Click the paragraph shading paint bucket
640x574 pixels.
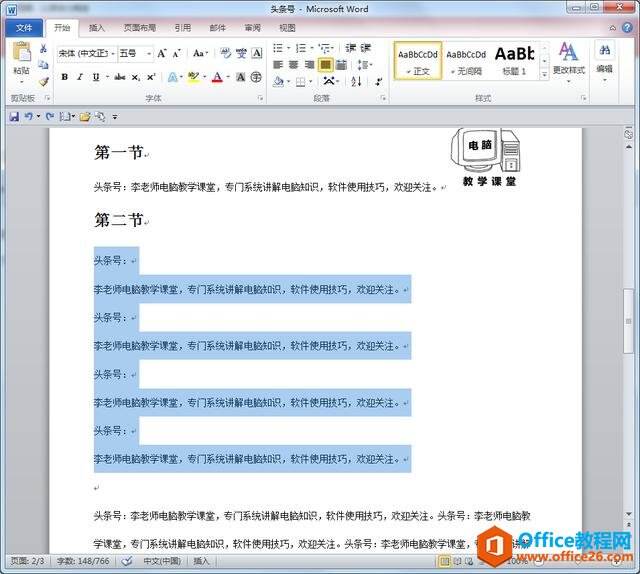click(x=278, y=82)
